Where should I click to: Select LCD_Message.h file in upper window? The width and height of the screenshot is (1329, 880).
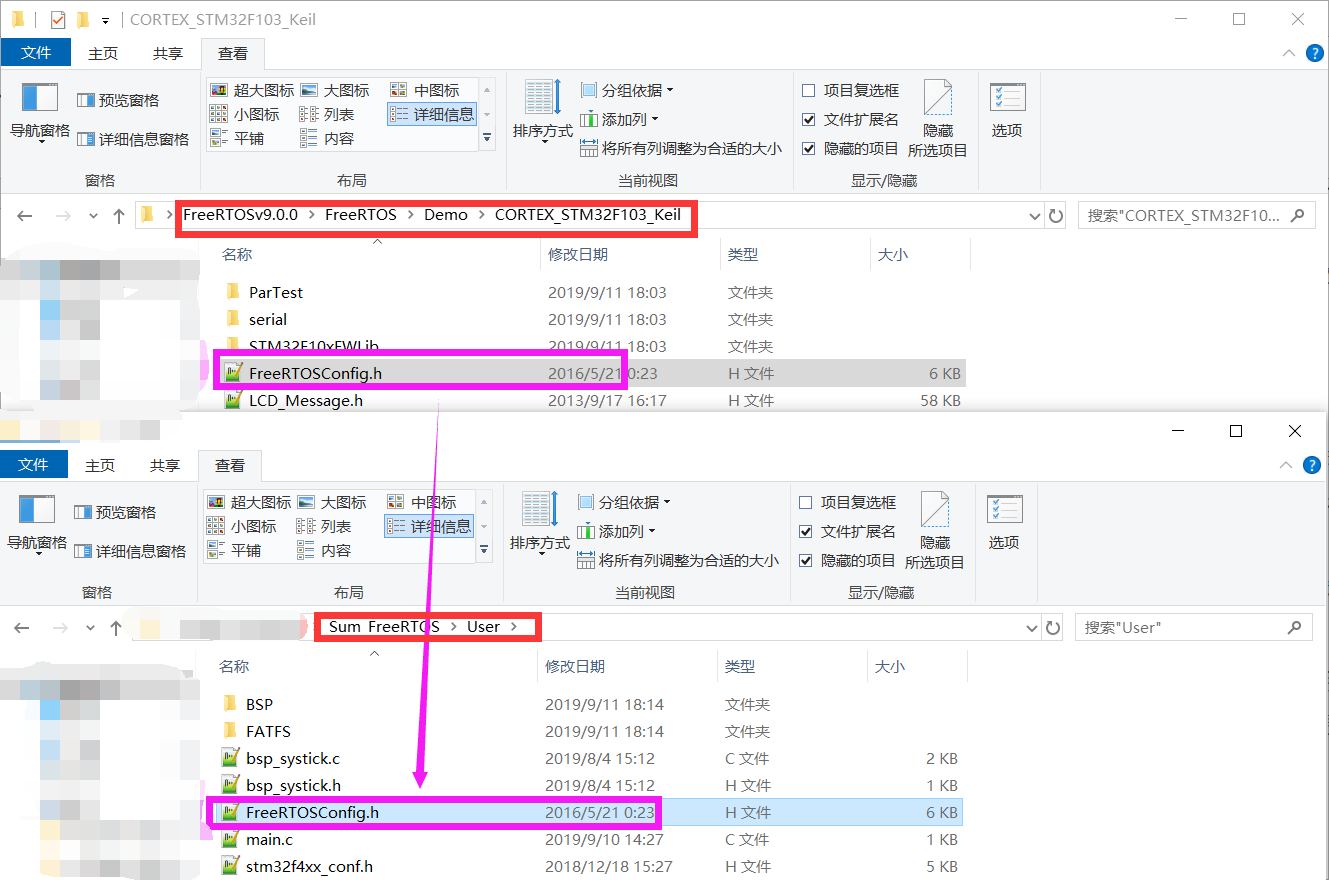click(x=592, y=400)
